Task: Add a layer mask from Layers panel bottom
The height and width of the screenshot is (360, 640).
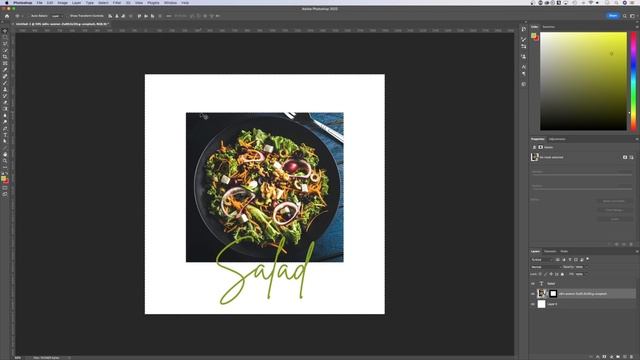Action: [x=604, y=356]
